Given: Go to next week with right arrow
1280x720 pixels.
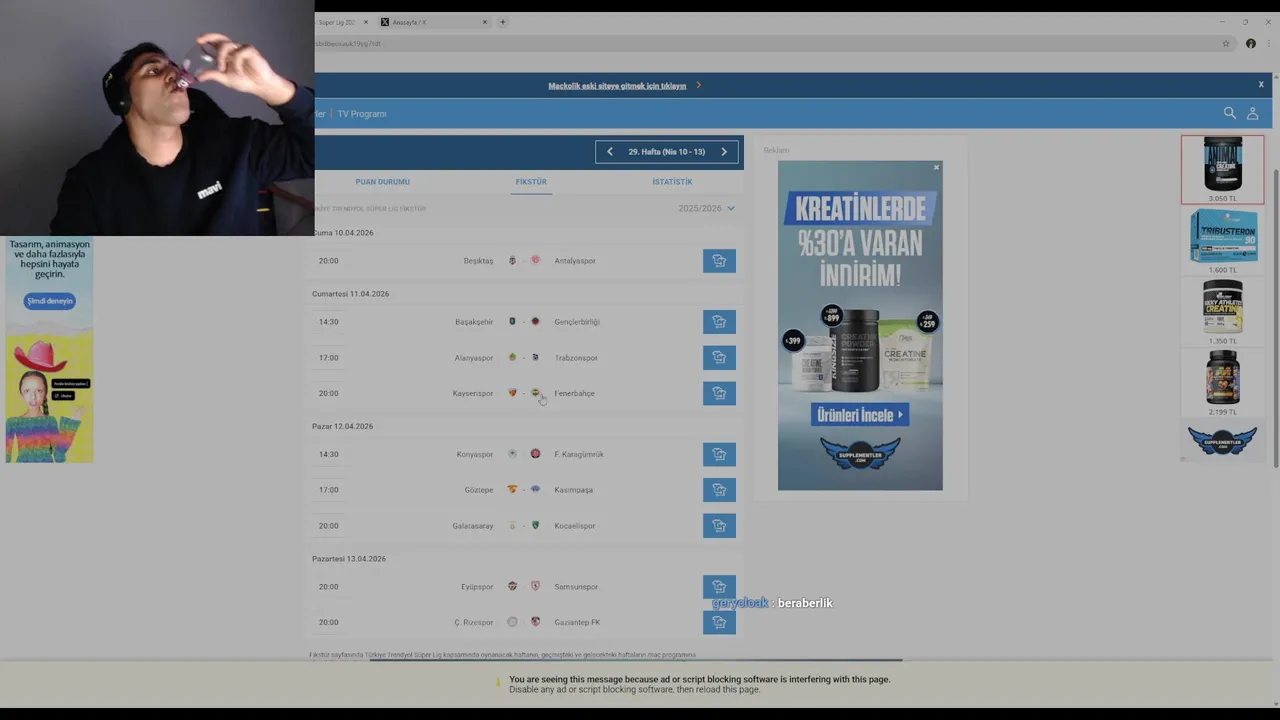Looking at the screenshot, I should pos(724,152).
